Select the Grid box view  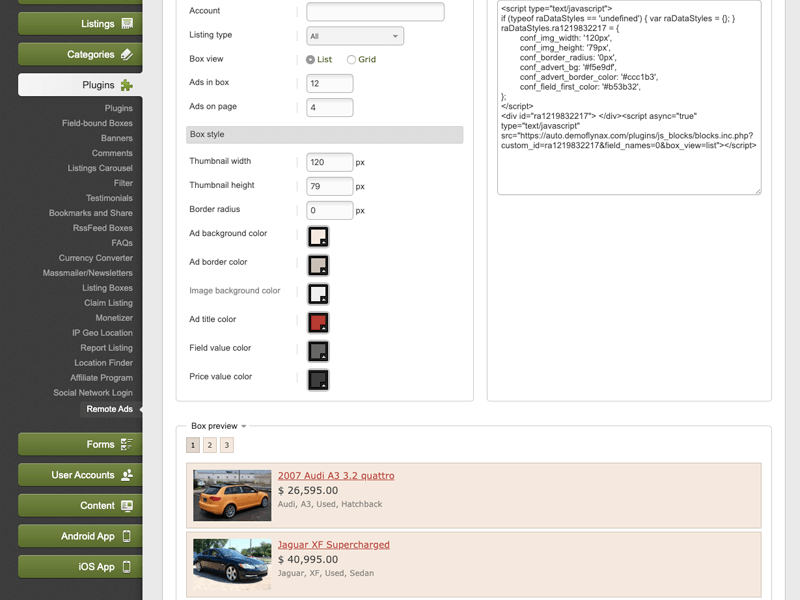point(351,60)
